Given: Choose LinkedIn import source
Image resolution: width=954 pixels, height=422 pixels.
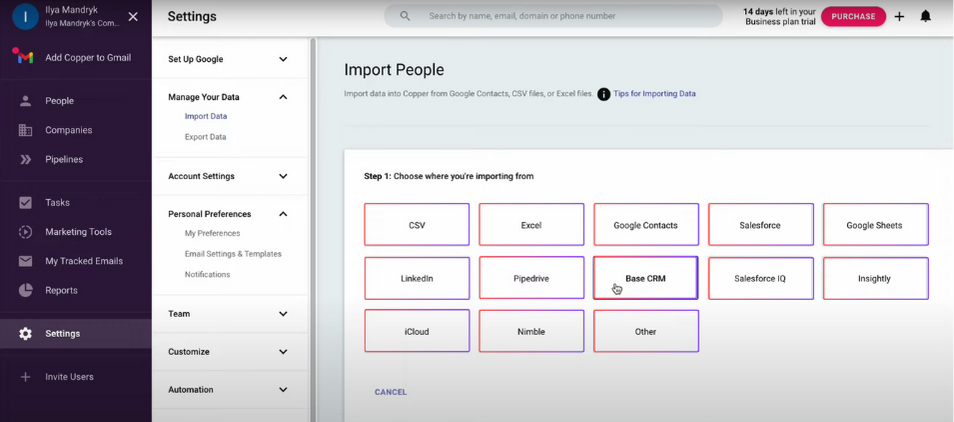Looking at the screenshot, I should point(417,278).
